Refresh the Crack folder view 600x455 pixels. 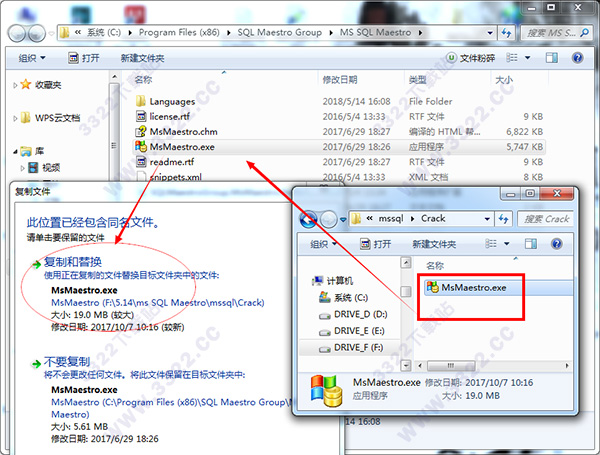click(x=504, y=219)
